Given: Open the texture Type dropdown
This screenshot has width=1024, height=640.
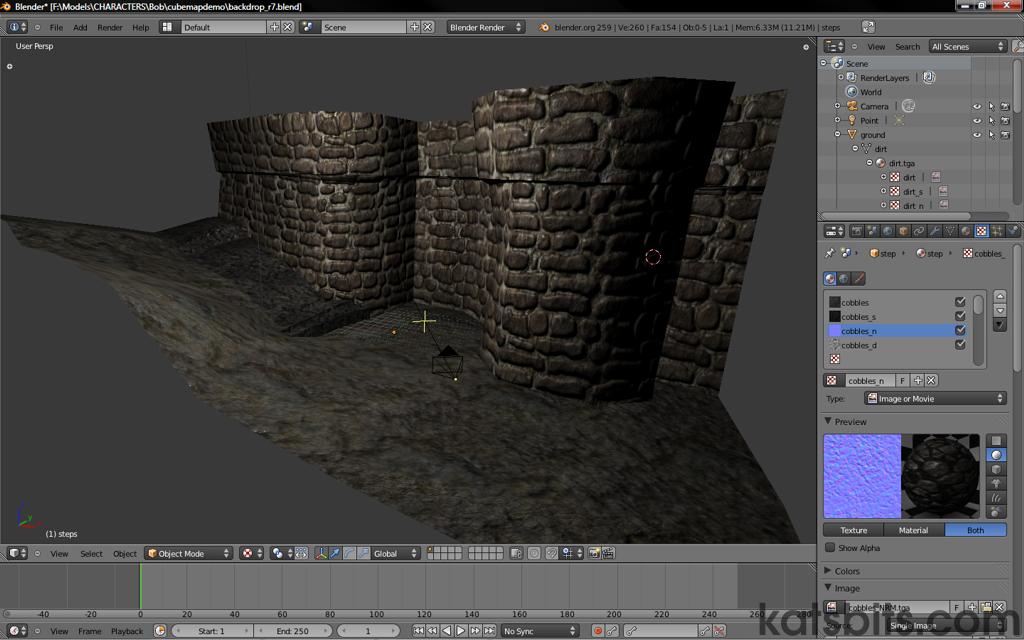Looking at the screenshot, I should pyautogui.click(x=935, y=398).
